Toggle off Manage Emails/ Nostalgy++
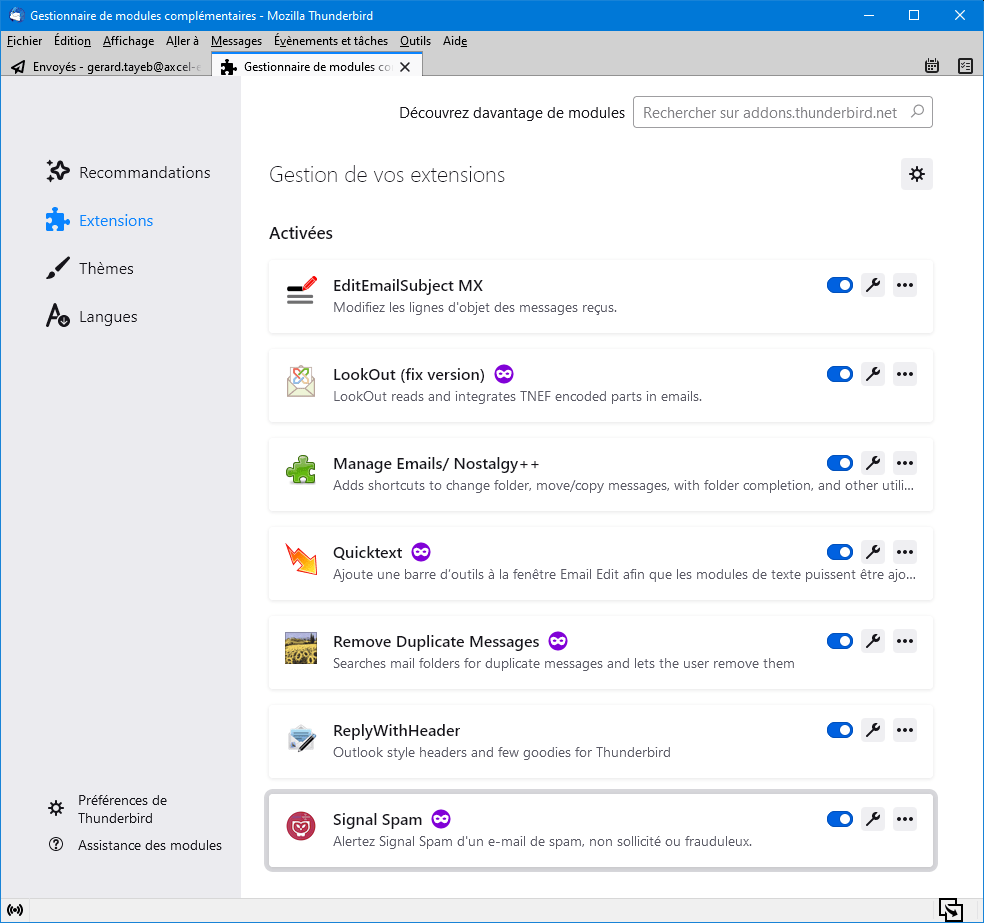 [840, 464]
